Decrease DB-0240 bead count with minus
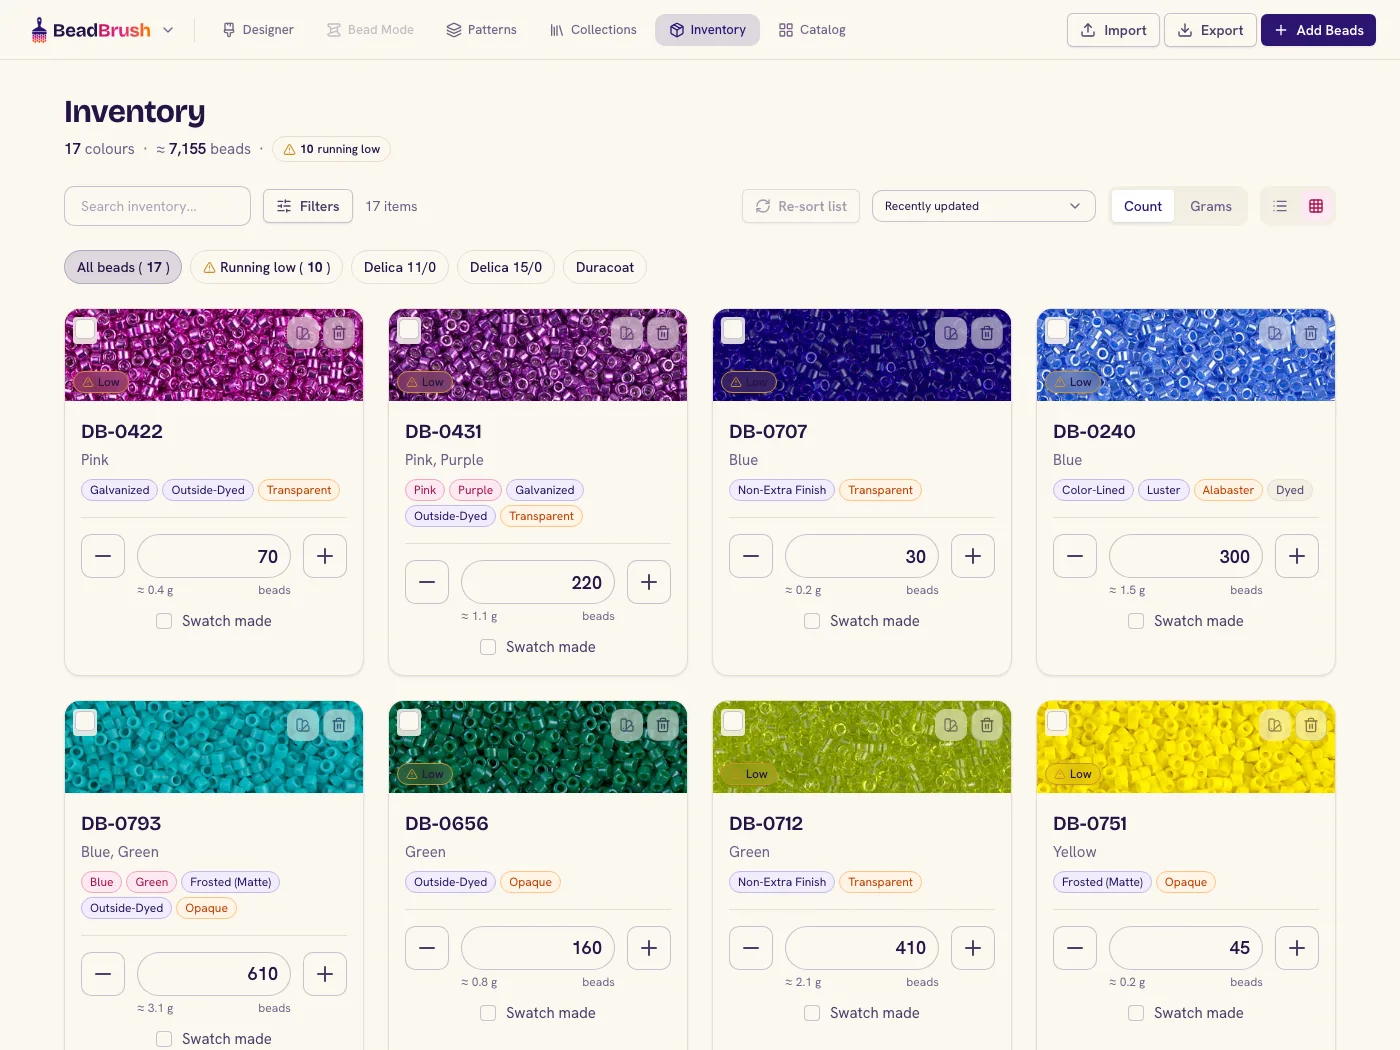Image resolution: width=1400 pixels, height=1050 pixels. [1075, 556]
